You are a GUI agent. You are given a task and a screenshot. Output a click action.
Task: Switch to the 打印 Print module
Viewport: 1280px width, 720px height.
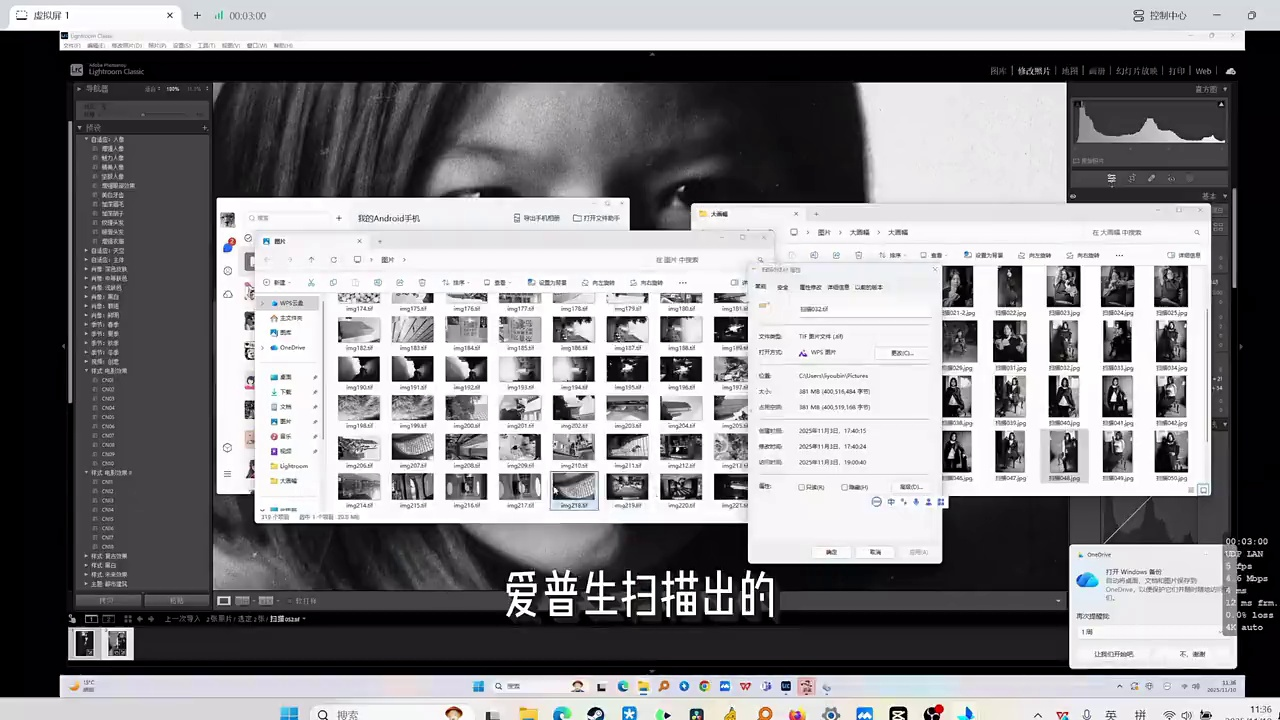coord(1177,71)
